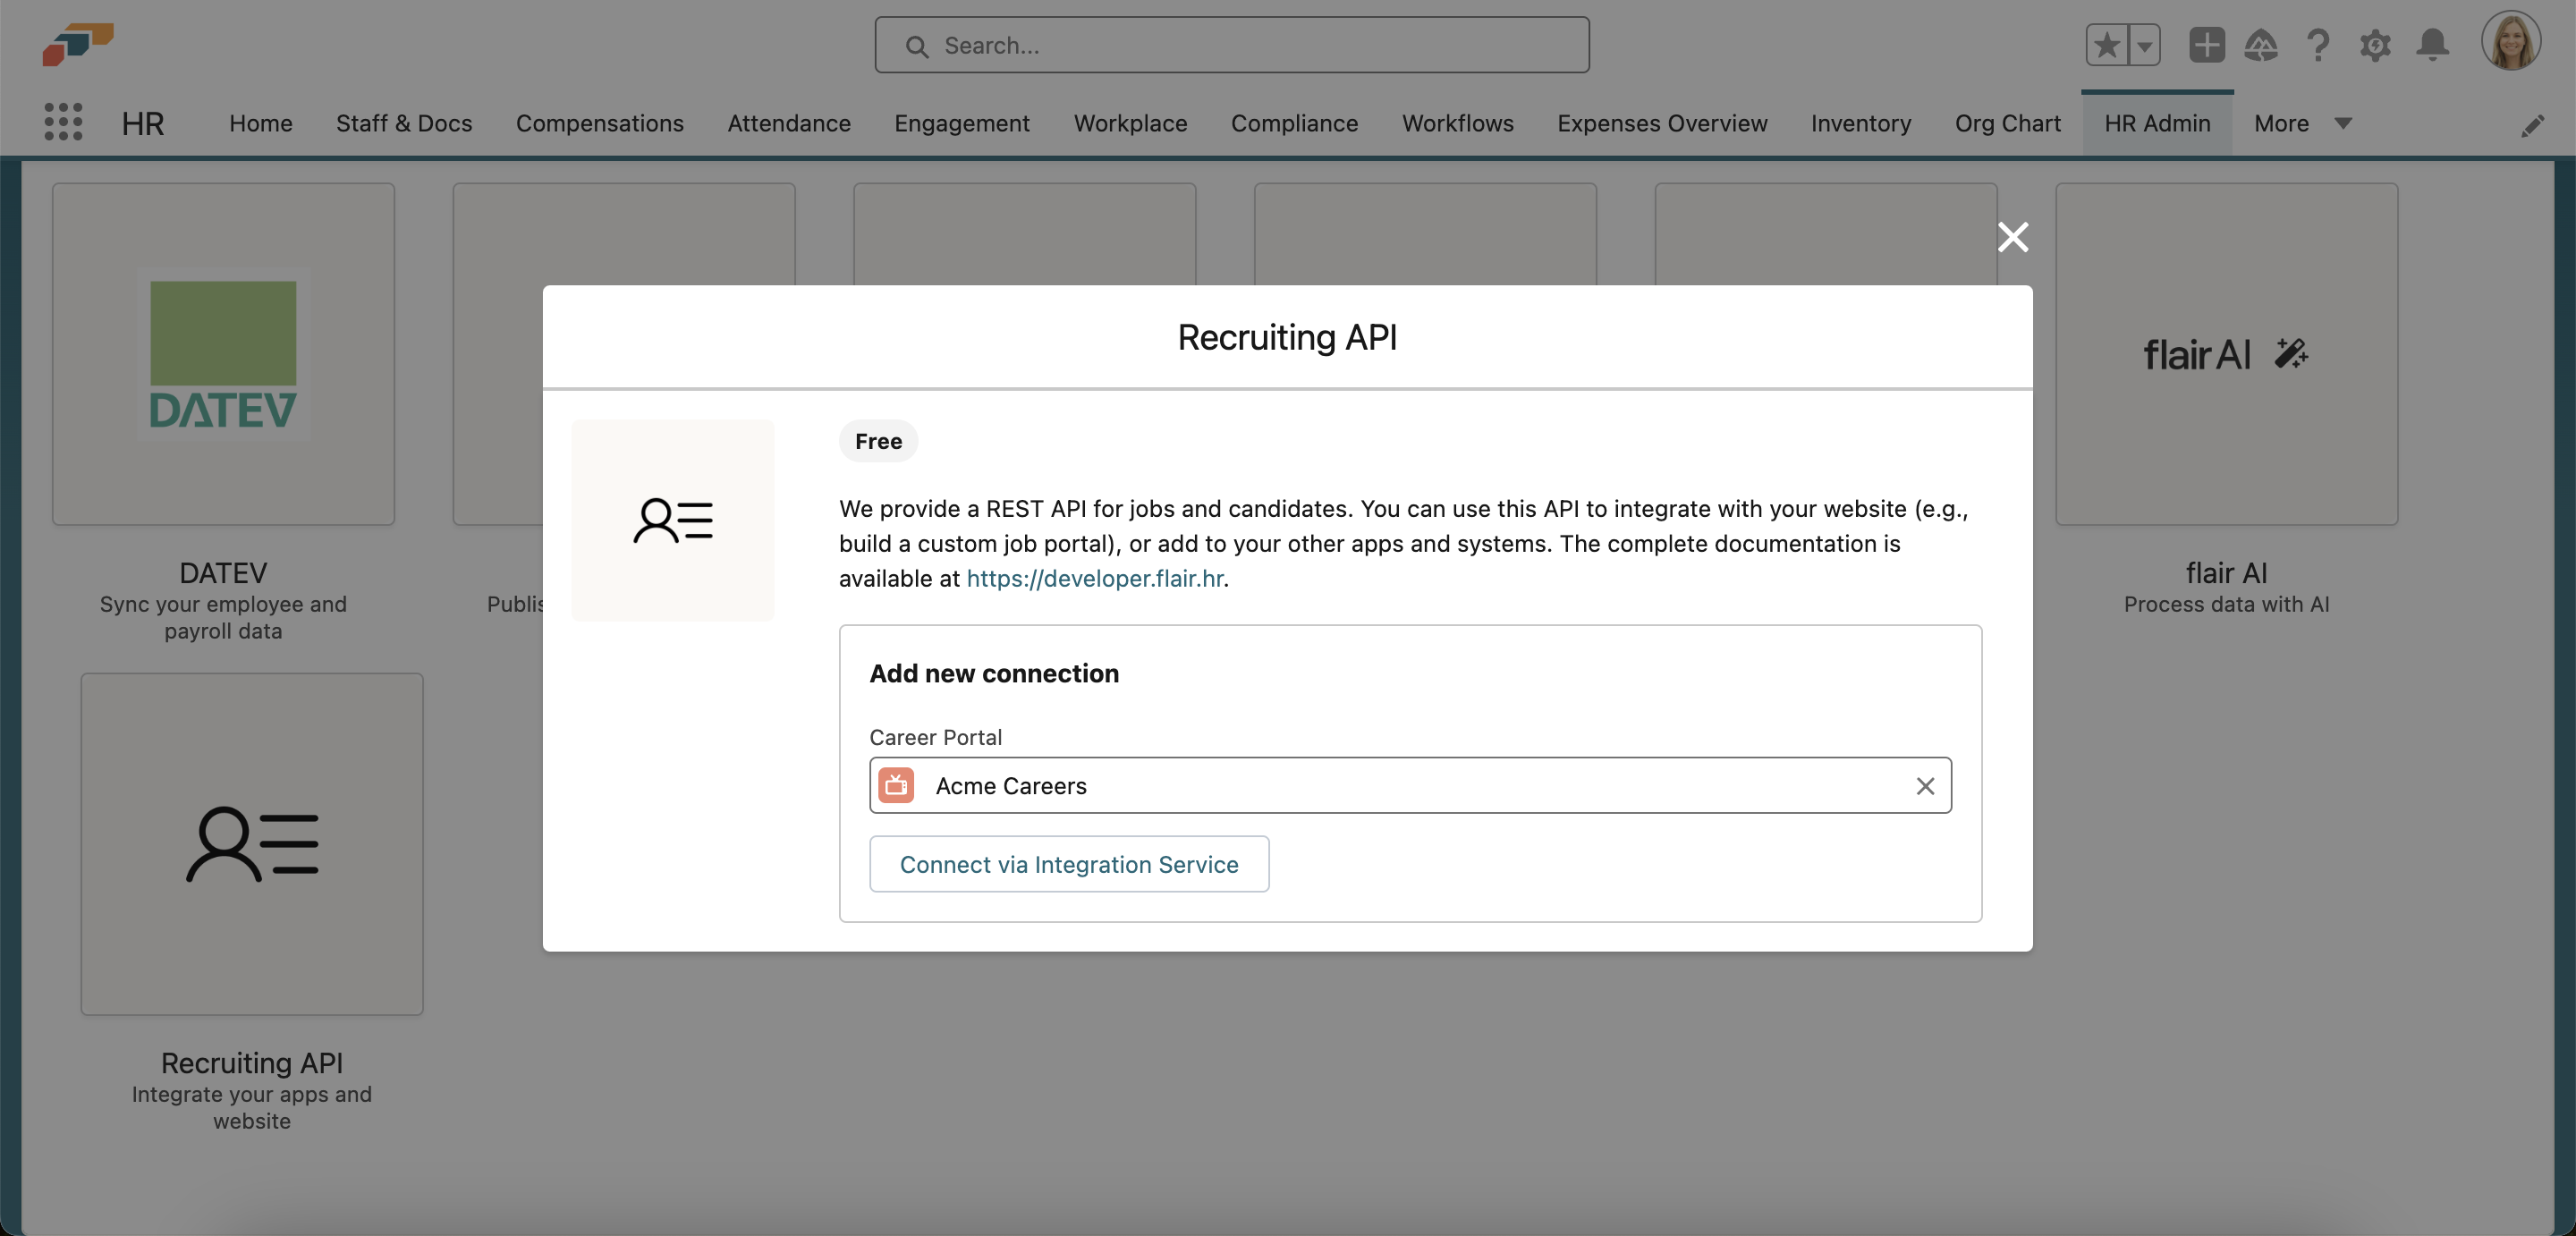Open the global create plus icon
The image size is (2576, 1236).
tap(2206, 45)
